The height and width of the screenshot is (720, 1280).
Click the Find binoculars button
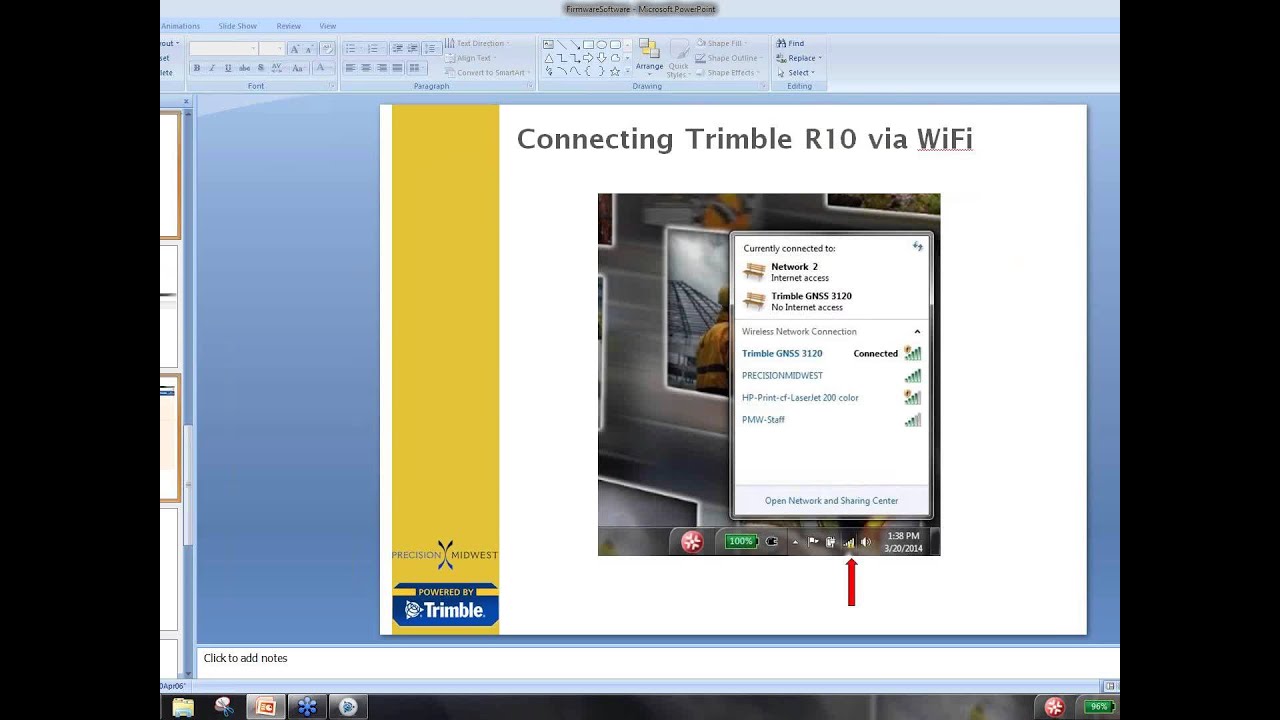(790, 44)
